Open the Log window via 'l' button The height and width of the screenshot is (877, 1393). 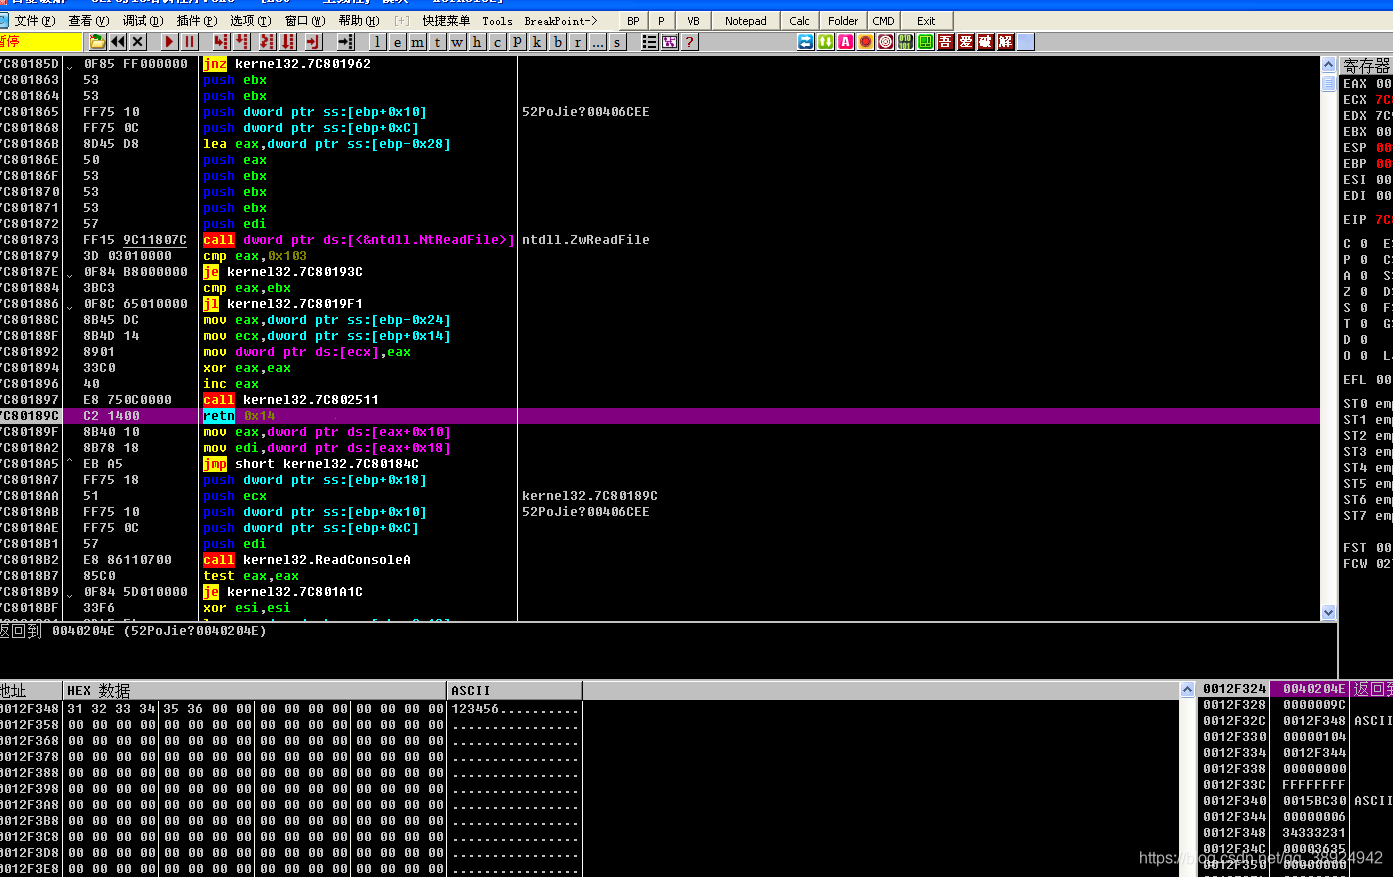377,41
